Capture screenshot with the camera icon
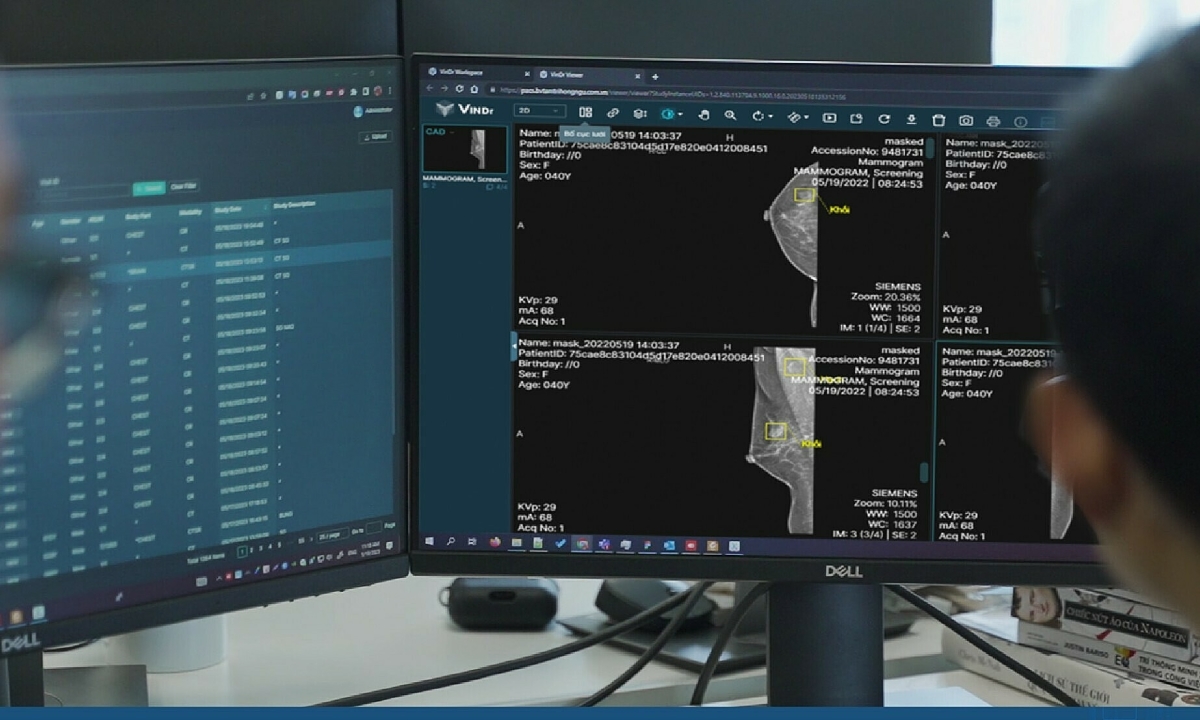The width and height of the screenshot is (1200, 720). point(966,120)
